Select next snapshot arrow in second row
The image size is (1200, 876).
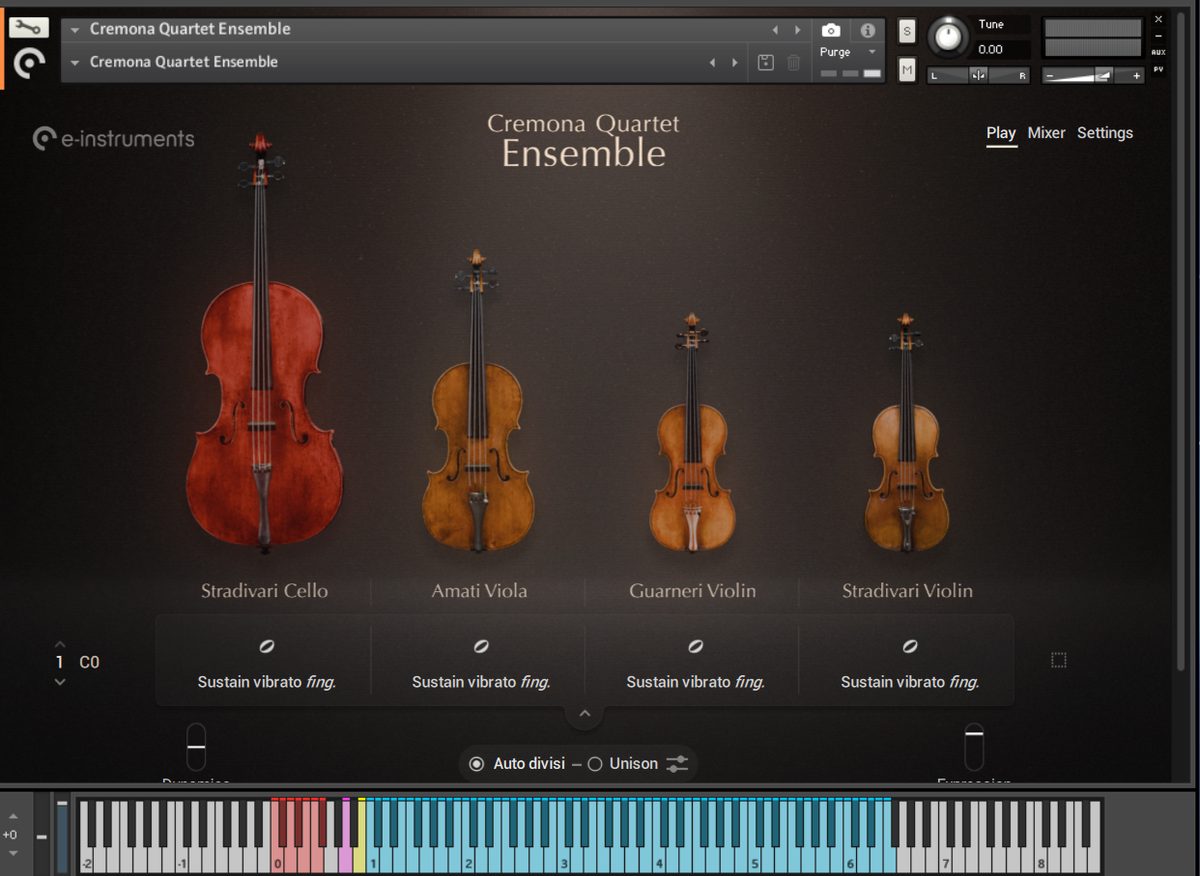tap(735, 62)
